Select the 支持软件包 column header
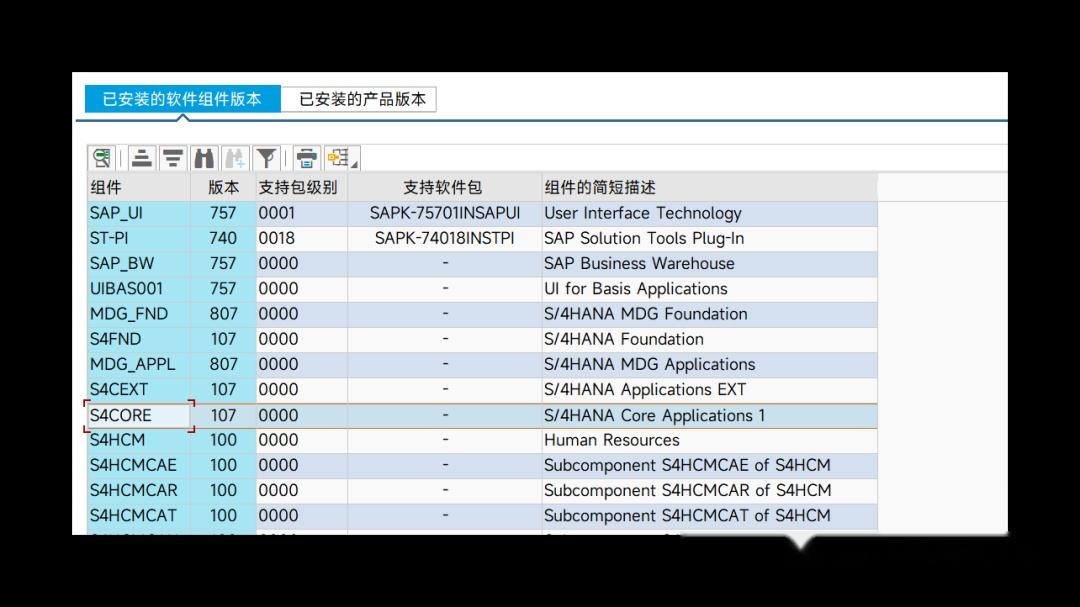Screen dimensions: 1080x607 (x=444, y=187)
